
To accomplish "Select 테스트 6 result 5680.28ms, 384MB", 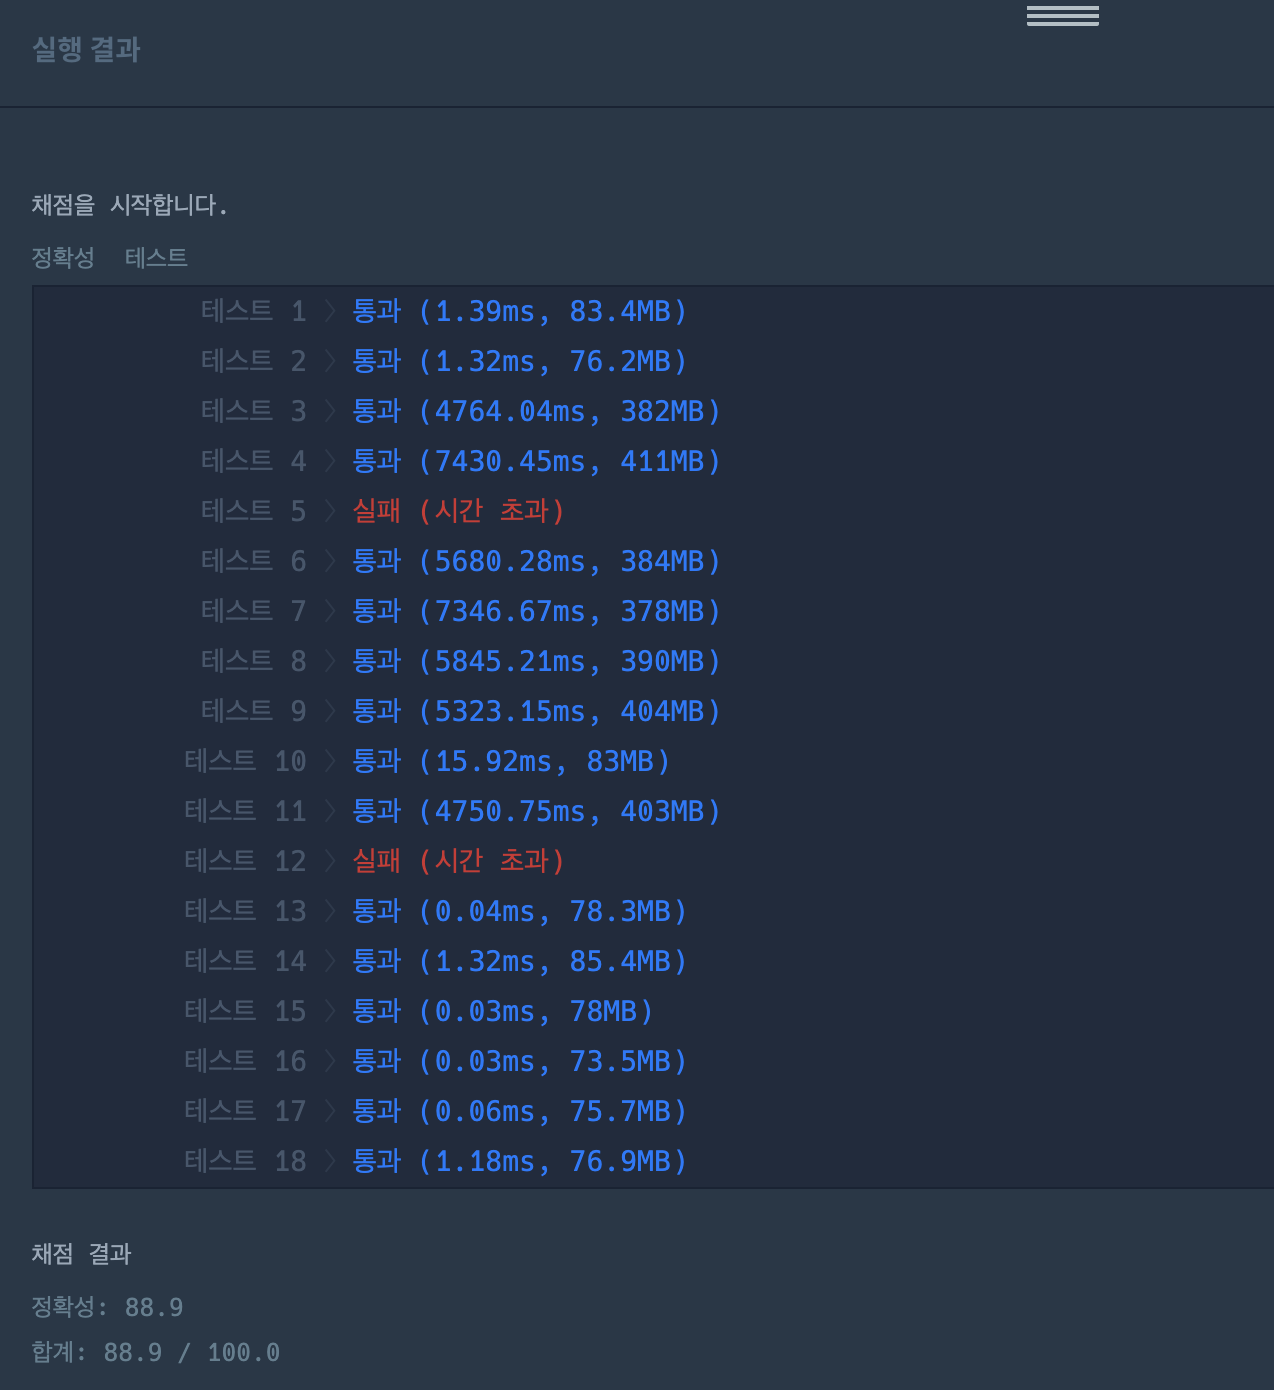I will point(537,561).
